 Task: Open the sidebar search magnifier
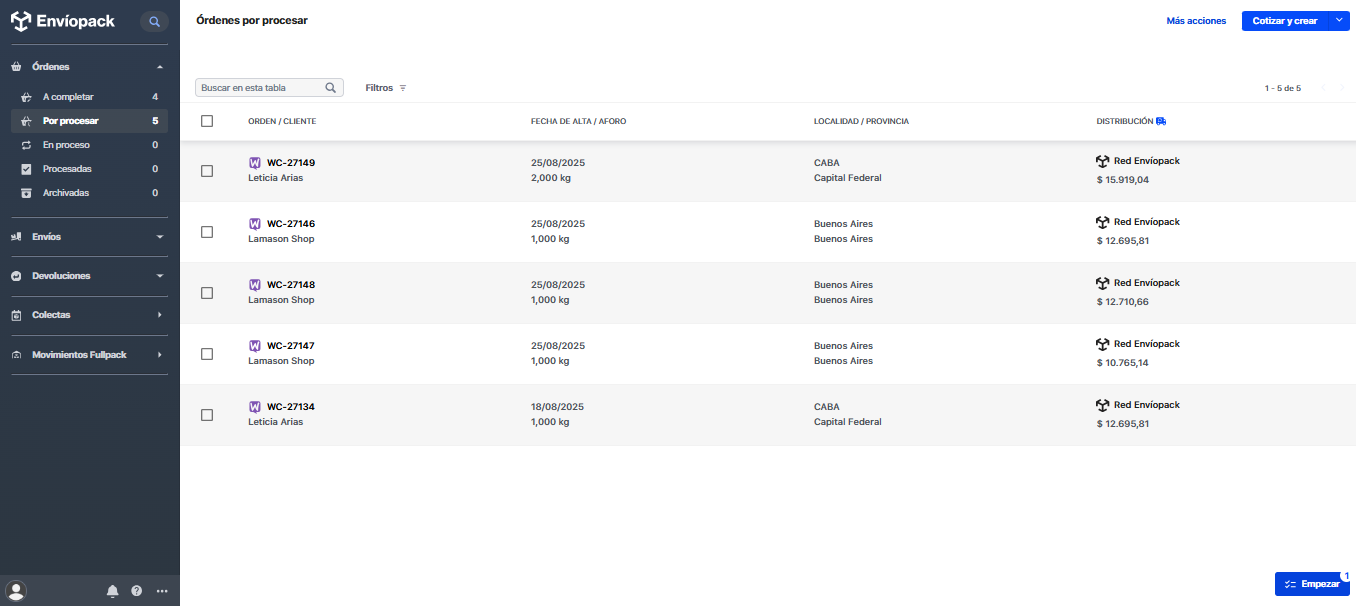coord(154,21)
